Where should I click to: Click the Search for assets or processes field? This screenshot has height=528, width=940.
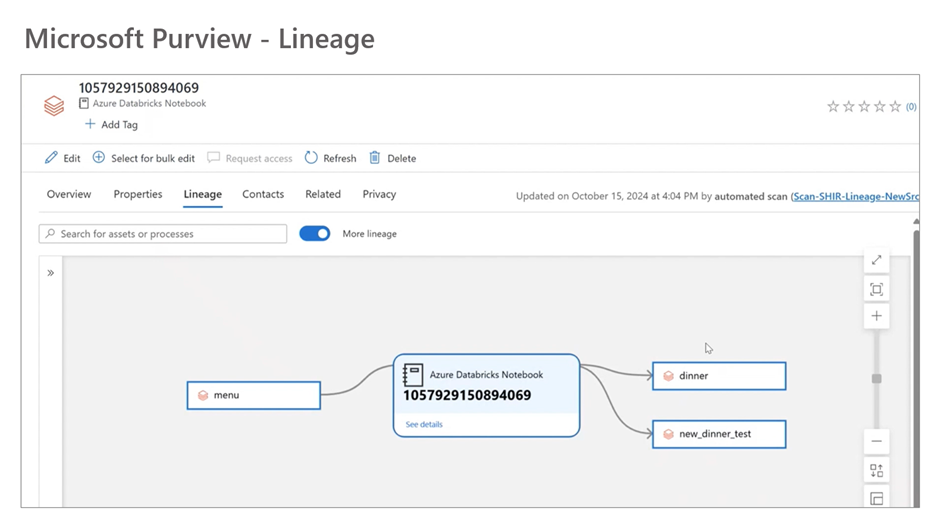163,234
